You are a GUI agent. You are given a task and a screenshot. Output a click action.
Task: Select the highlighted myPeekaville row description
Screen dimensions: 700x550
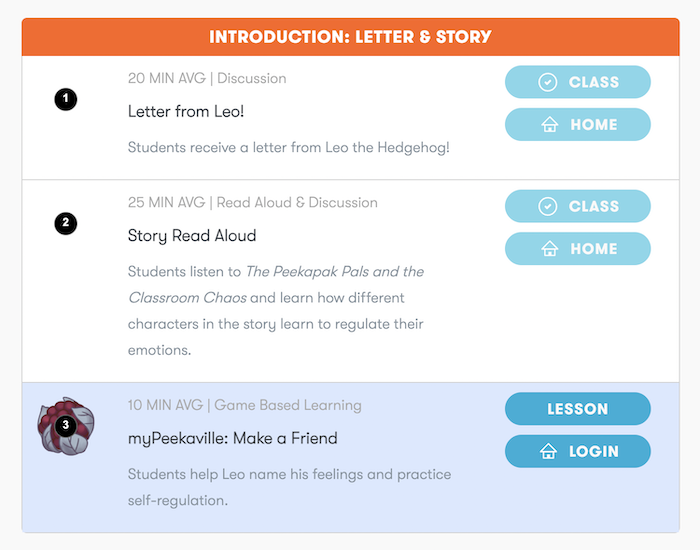click(289, 487)
